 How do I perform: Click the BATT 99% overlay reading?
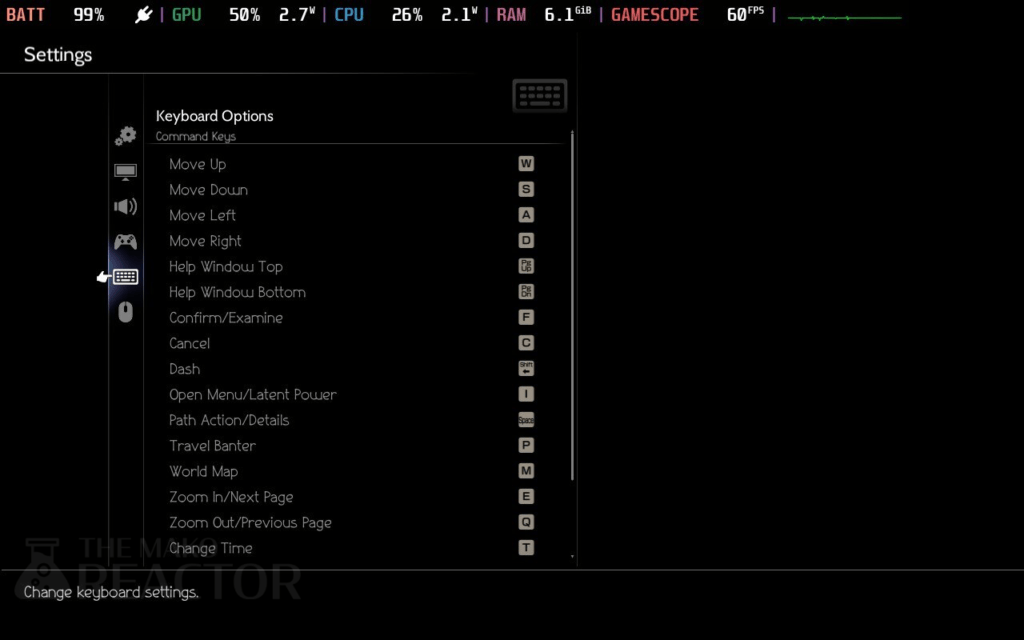[55, 14]
